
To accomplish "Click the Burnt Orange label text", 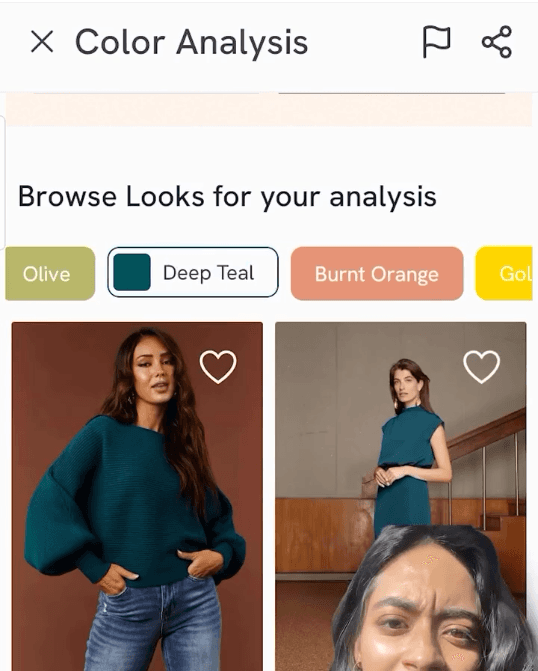I will [x=377, y=274].
